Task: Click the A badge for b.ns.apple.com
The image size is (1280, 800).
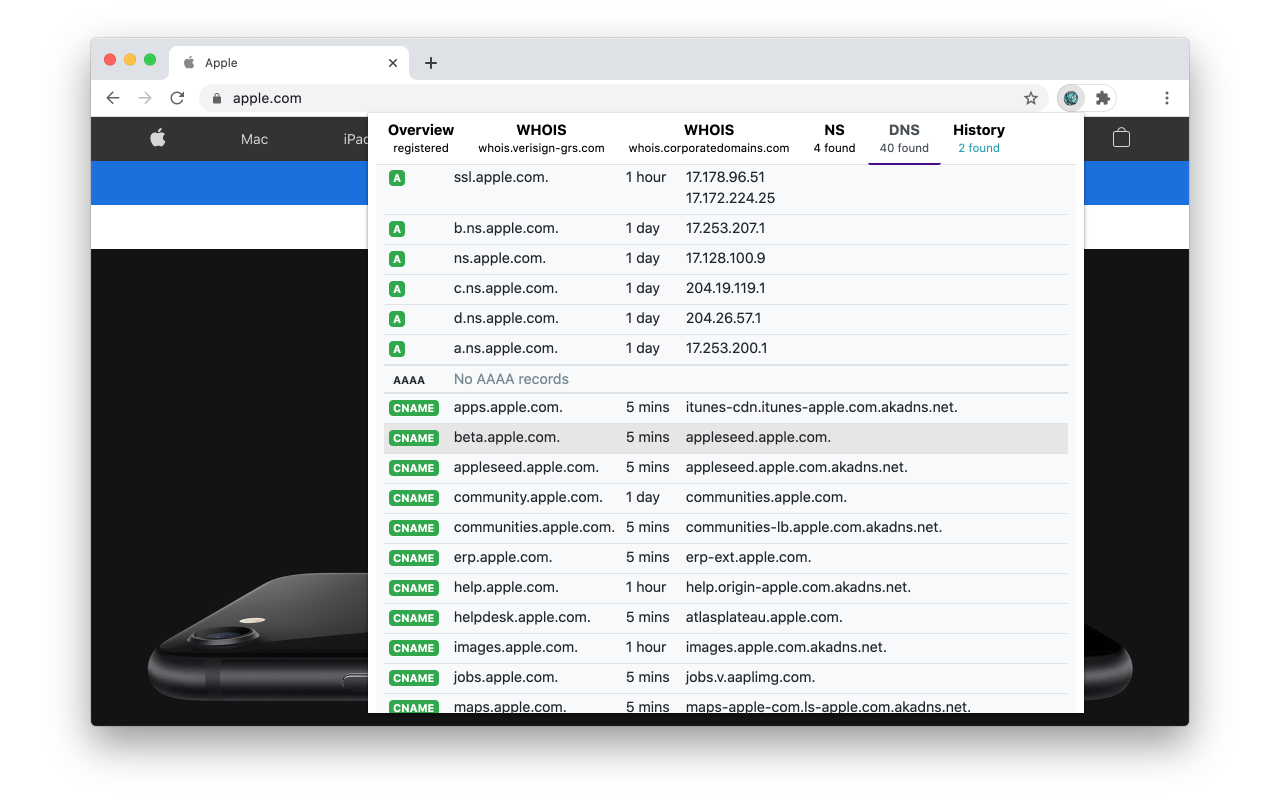Action: click(x=397, y=229)
